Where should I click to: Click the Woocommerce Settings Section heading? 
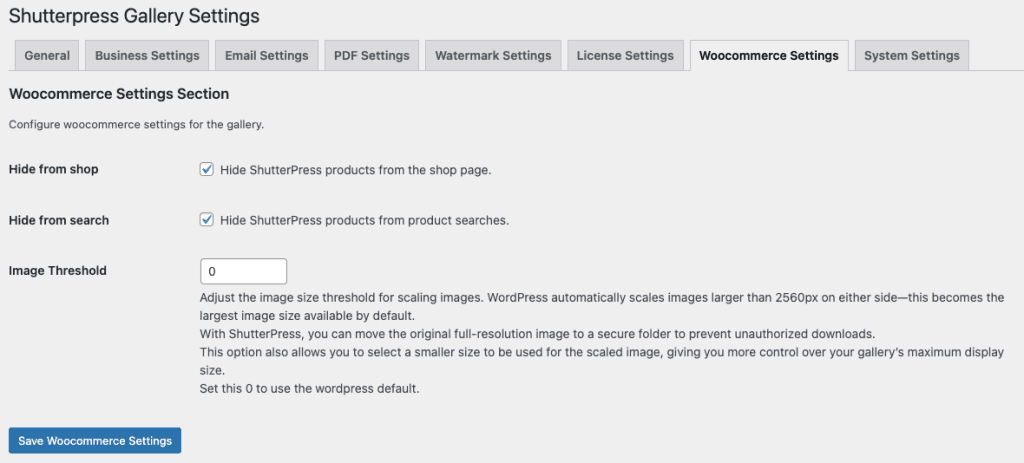[118, 94]
